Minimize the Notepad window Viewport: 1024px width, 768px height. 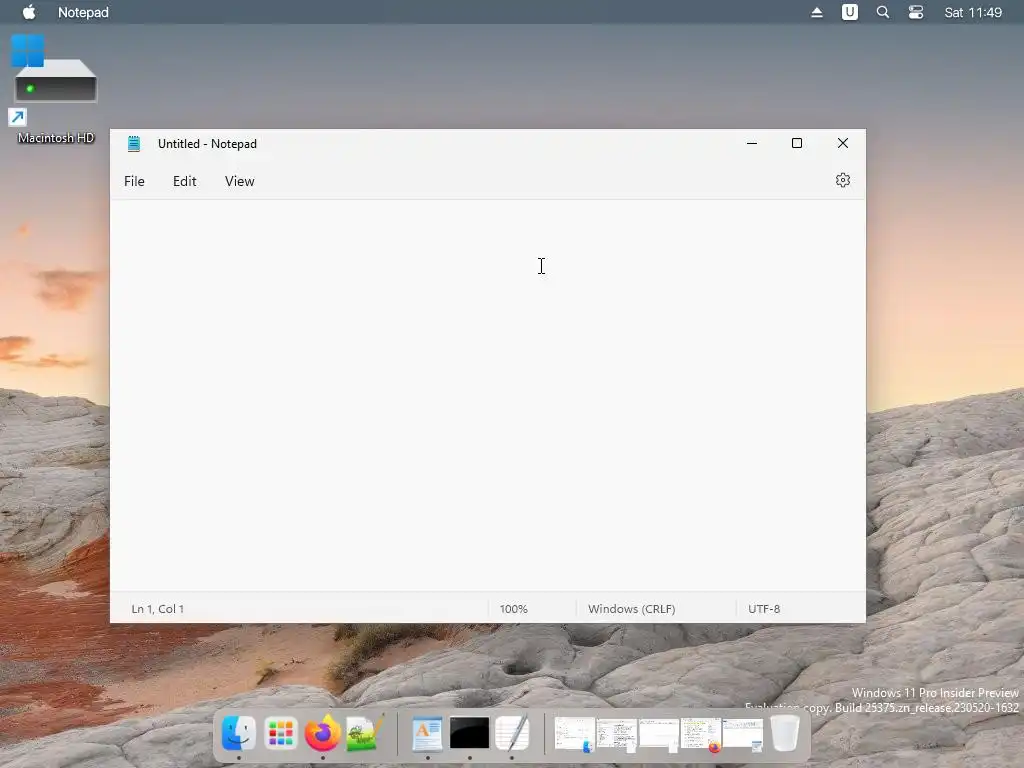pyautogui.click(x=752, y=143)
